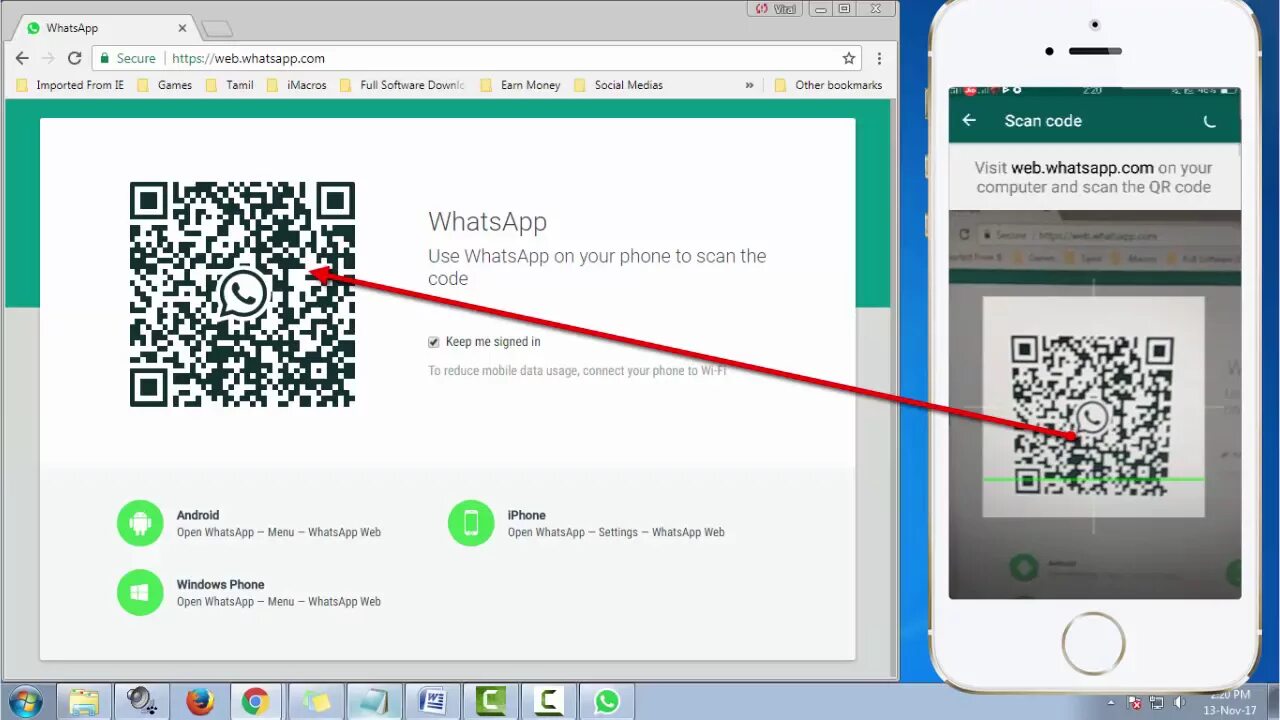Click the Android label text
The width and height of the screenshot is (1280, 720).
198,515
